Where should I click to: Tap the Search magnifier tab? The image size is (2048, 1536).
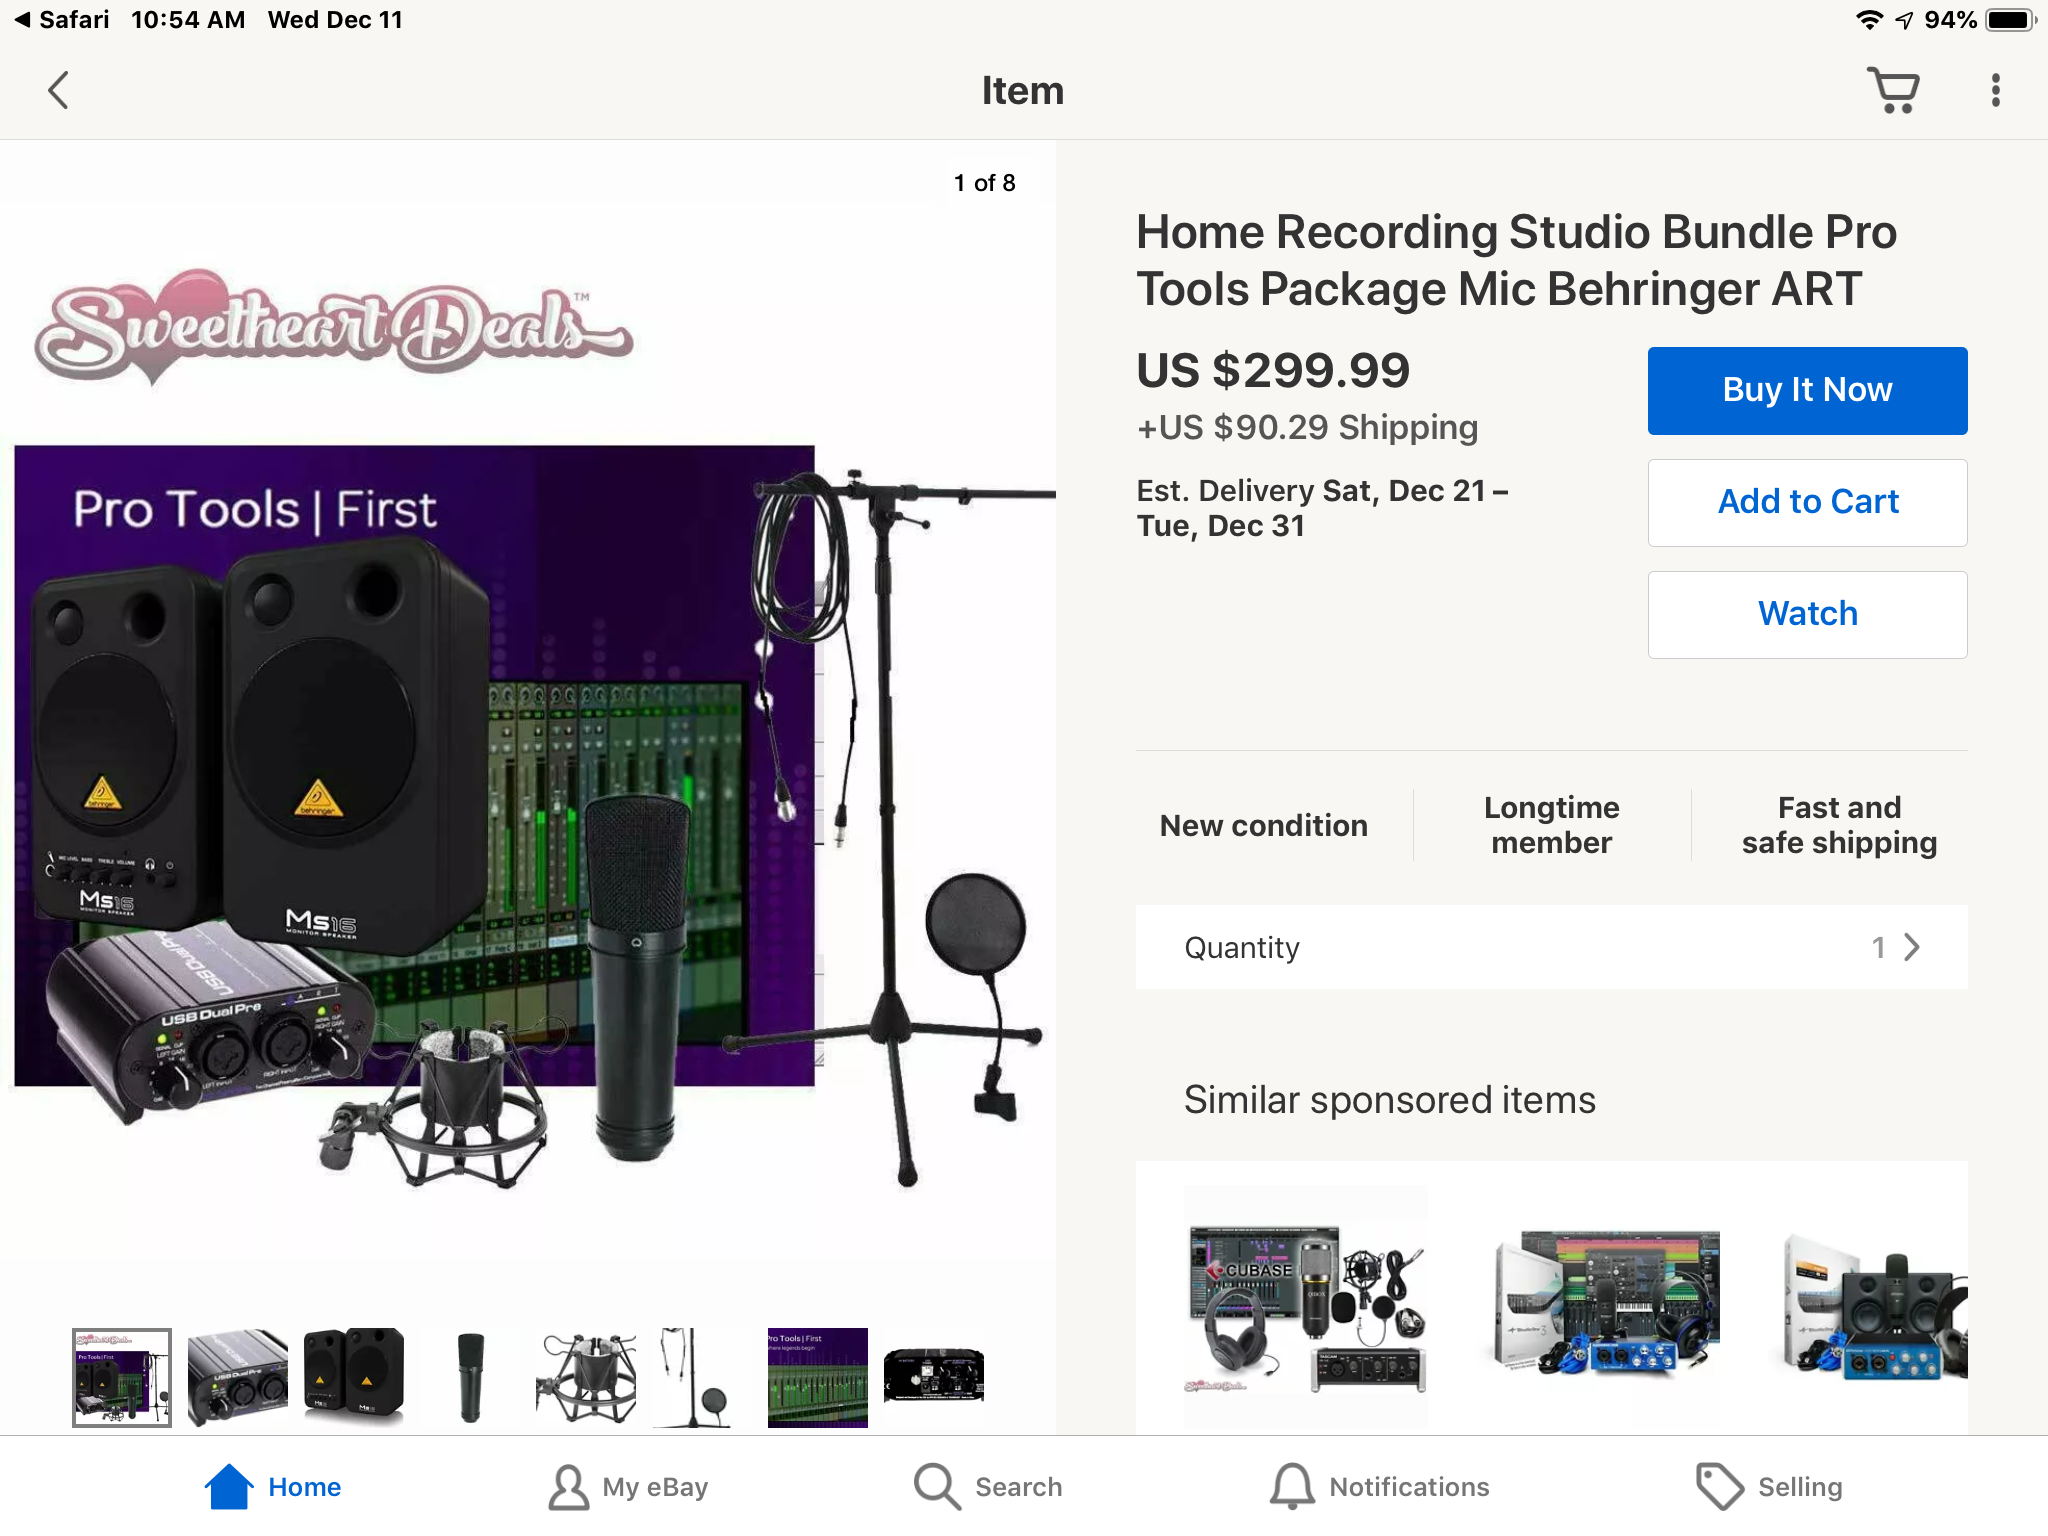point(988,1487)
